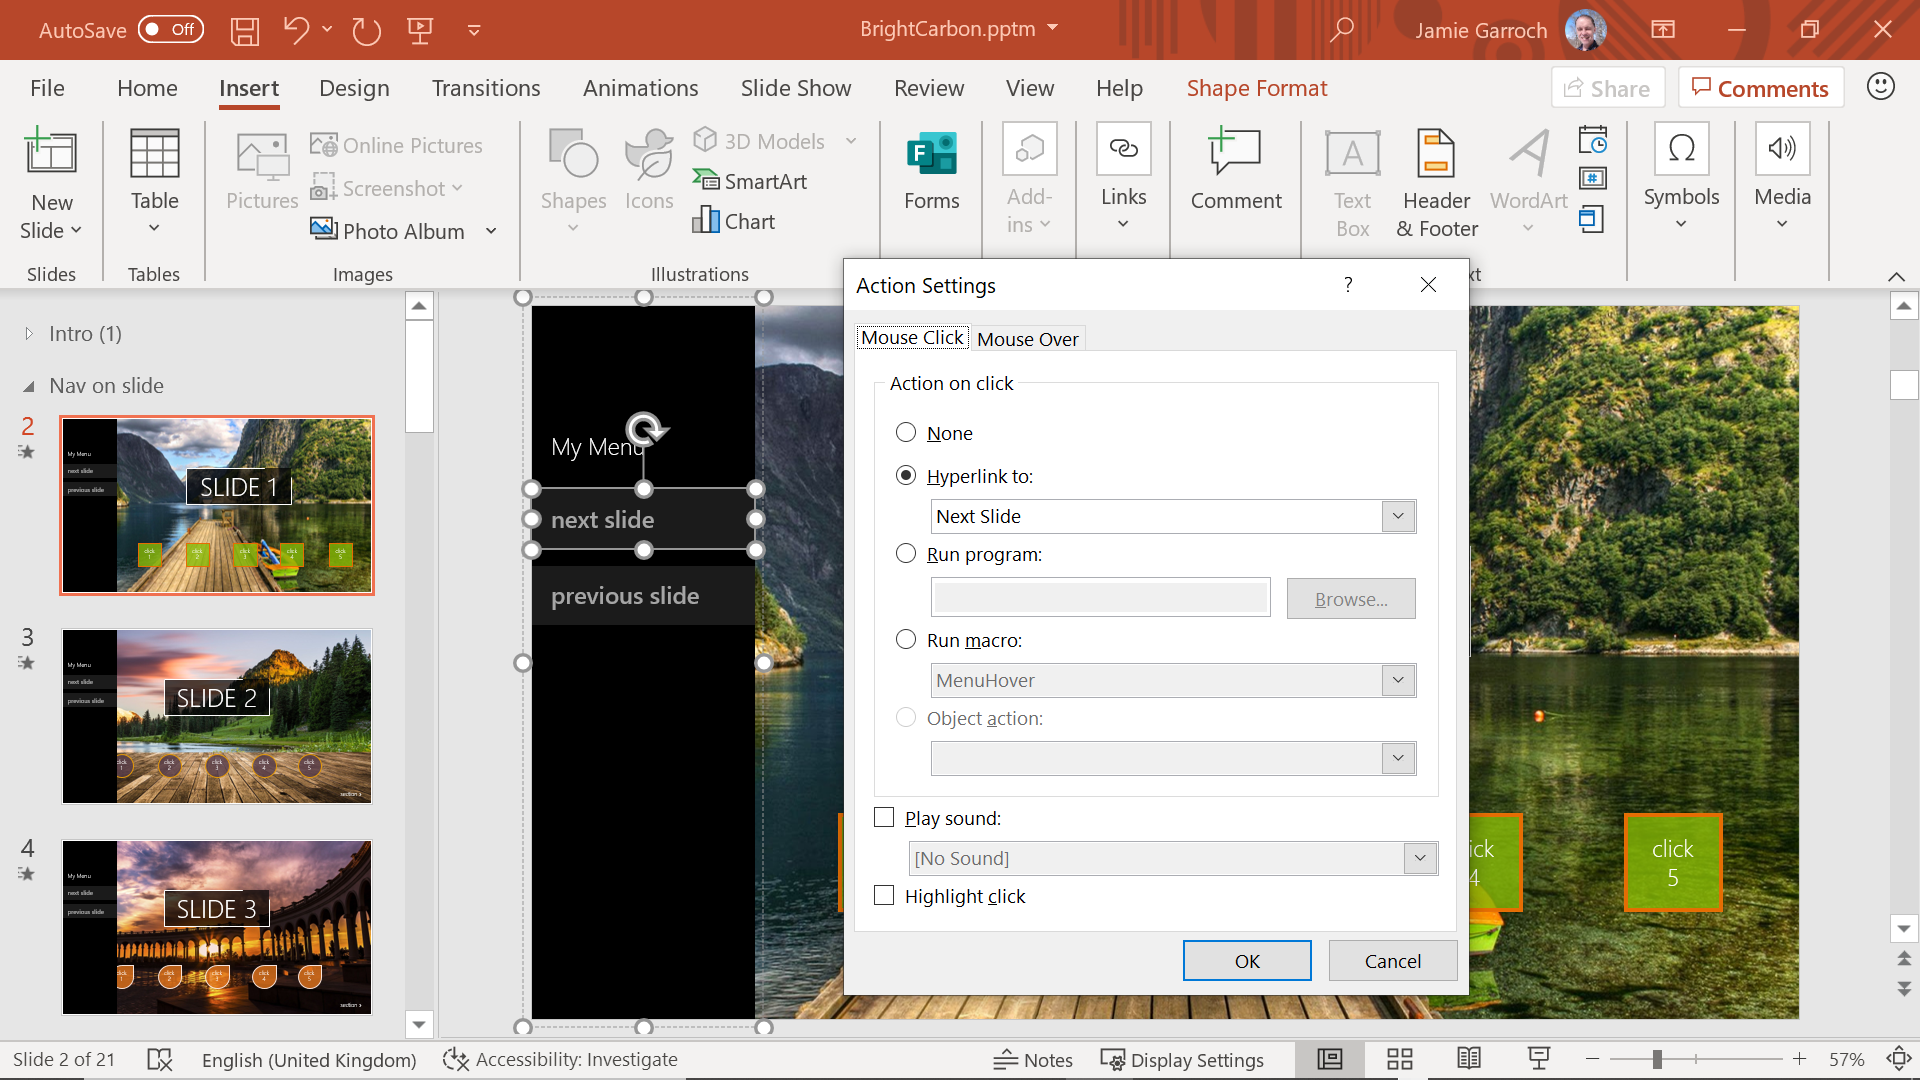Insert SmartArt graphic
The width and height of the screenshot is (1920, 1080).
point(751,181)
